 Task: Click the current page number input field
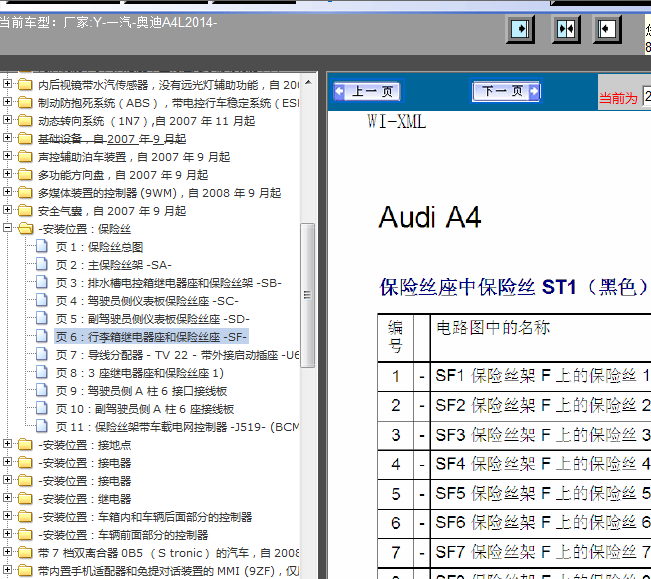tap(646, 97)
